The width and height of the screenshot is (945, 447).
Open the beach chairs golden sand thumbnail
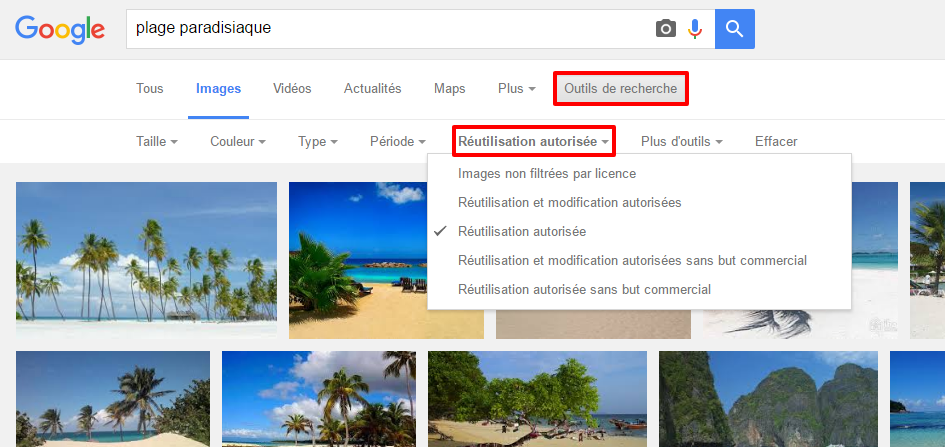pos(358,260)
